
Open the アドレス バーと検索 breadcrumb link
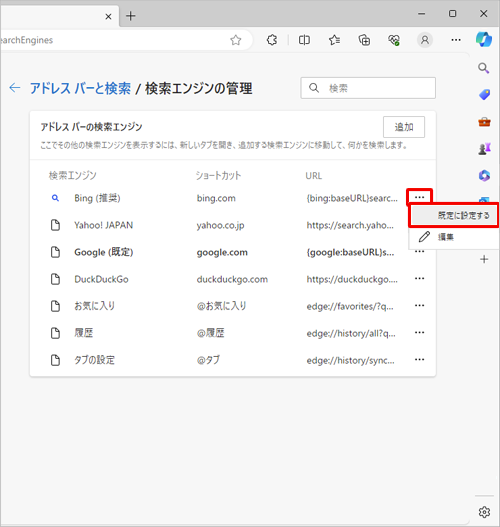pyautogui.click(x=80, y=88)
